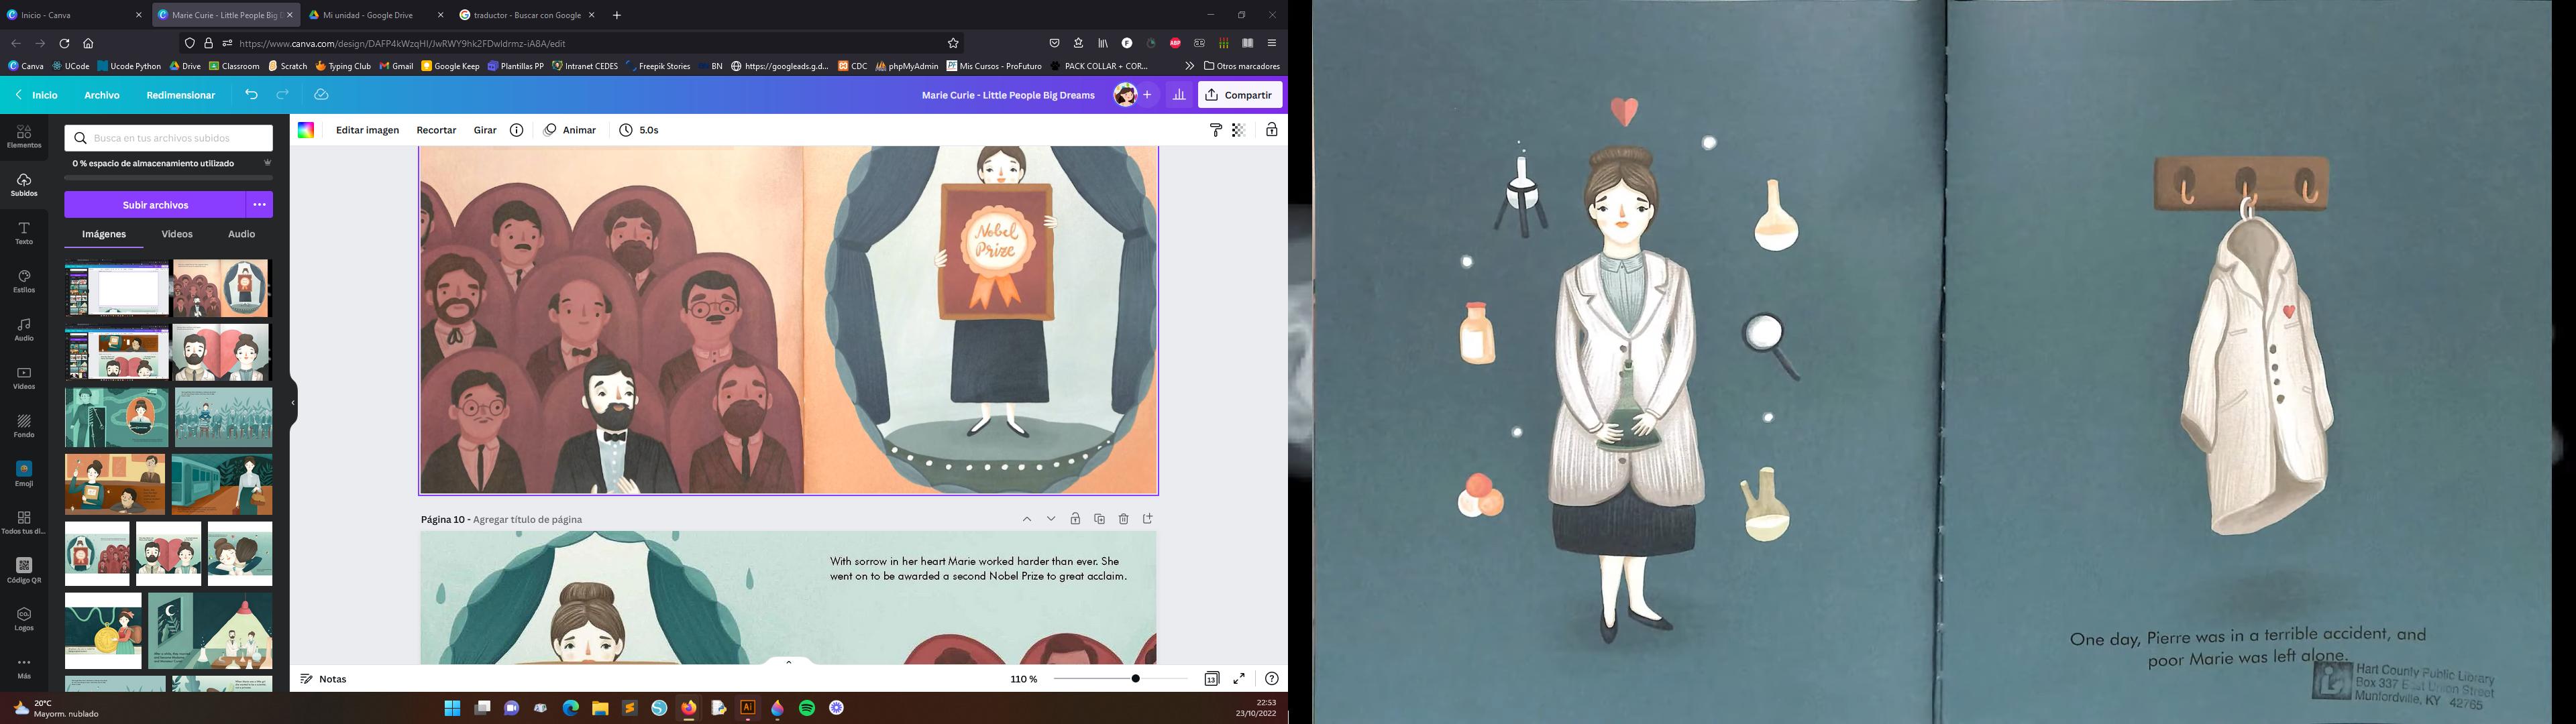Open the Fondo background panel
This screenshot has width=2576, height=724.
[x=24, y=426]
